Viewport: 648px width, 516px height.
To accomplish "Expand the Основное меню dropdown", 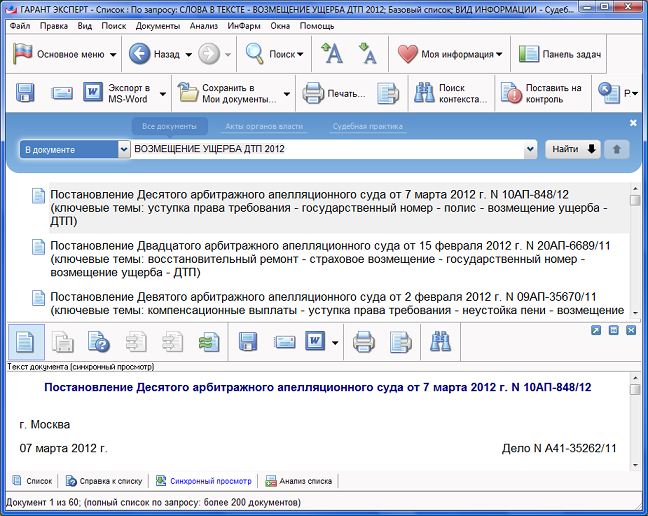I will [113, 54].
